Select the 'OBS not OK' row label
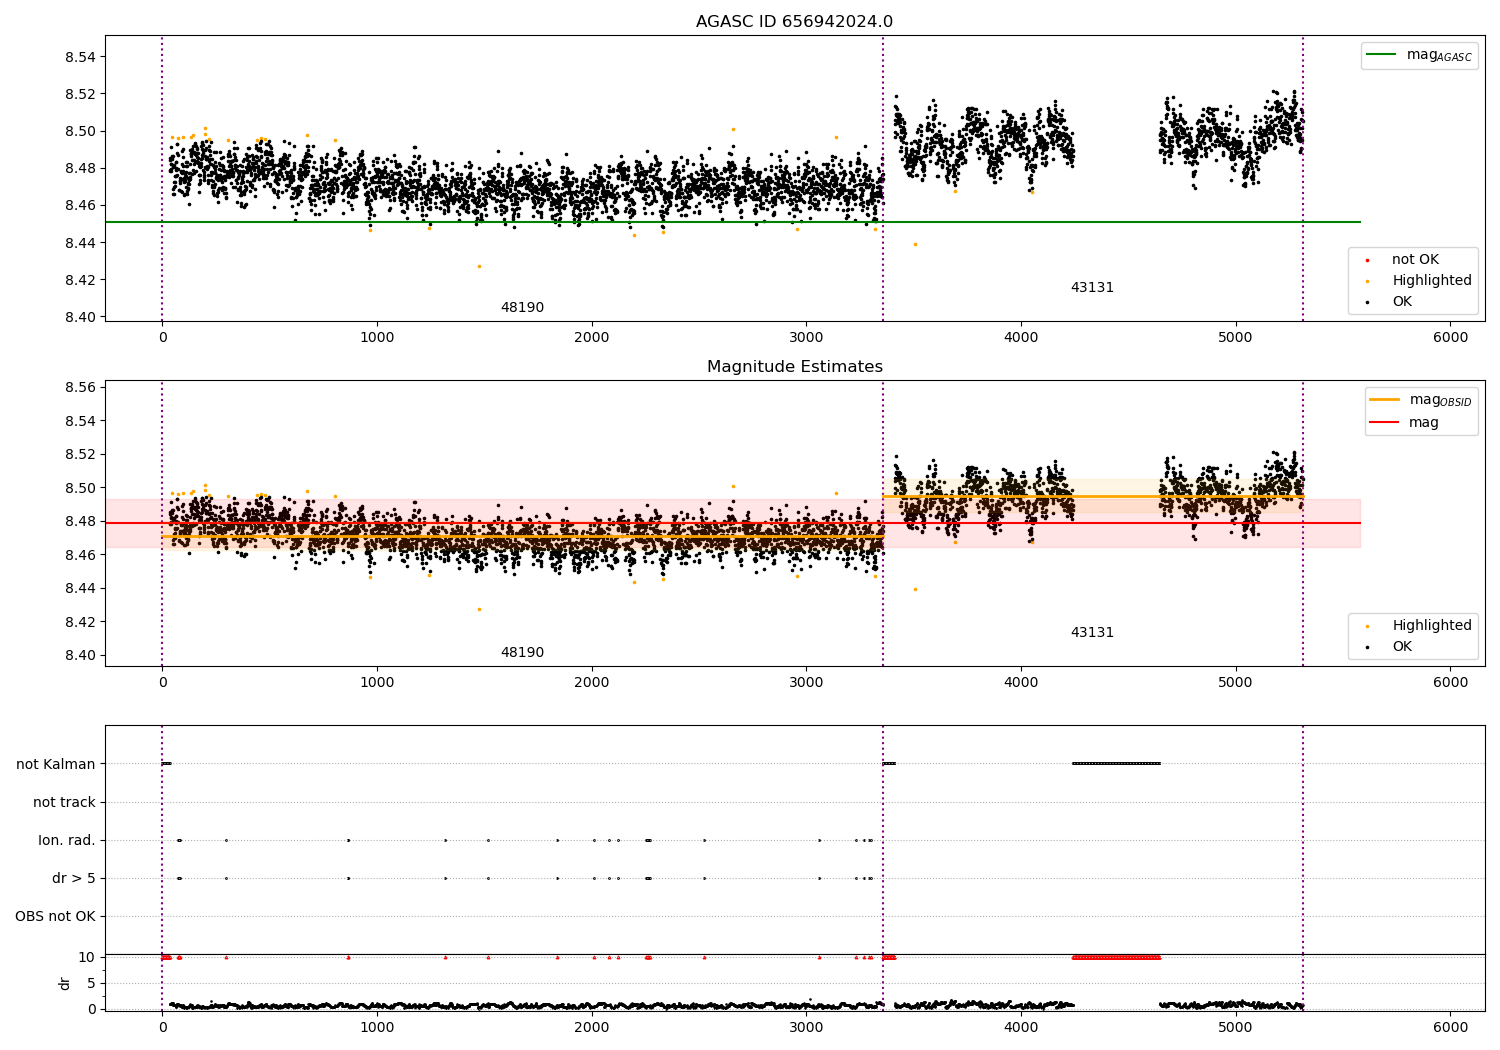The width and height of the screenshot is (1500, 1050). click(x=56, y=917)
